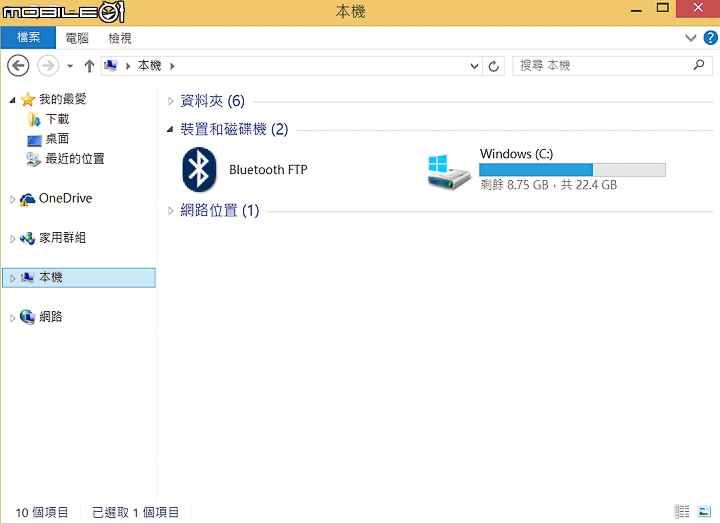Image resolution: width=720 pixels, height=523 pixels.
Task: Select the Bluetooth FTP icon
Action: [x=199, y=169]
